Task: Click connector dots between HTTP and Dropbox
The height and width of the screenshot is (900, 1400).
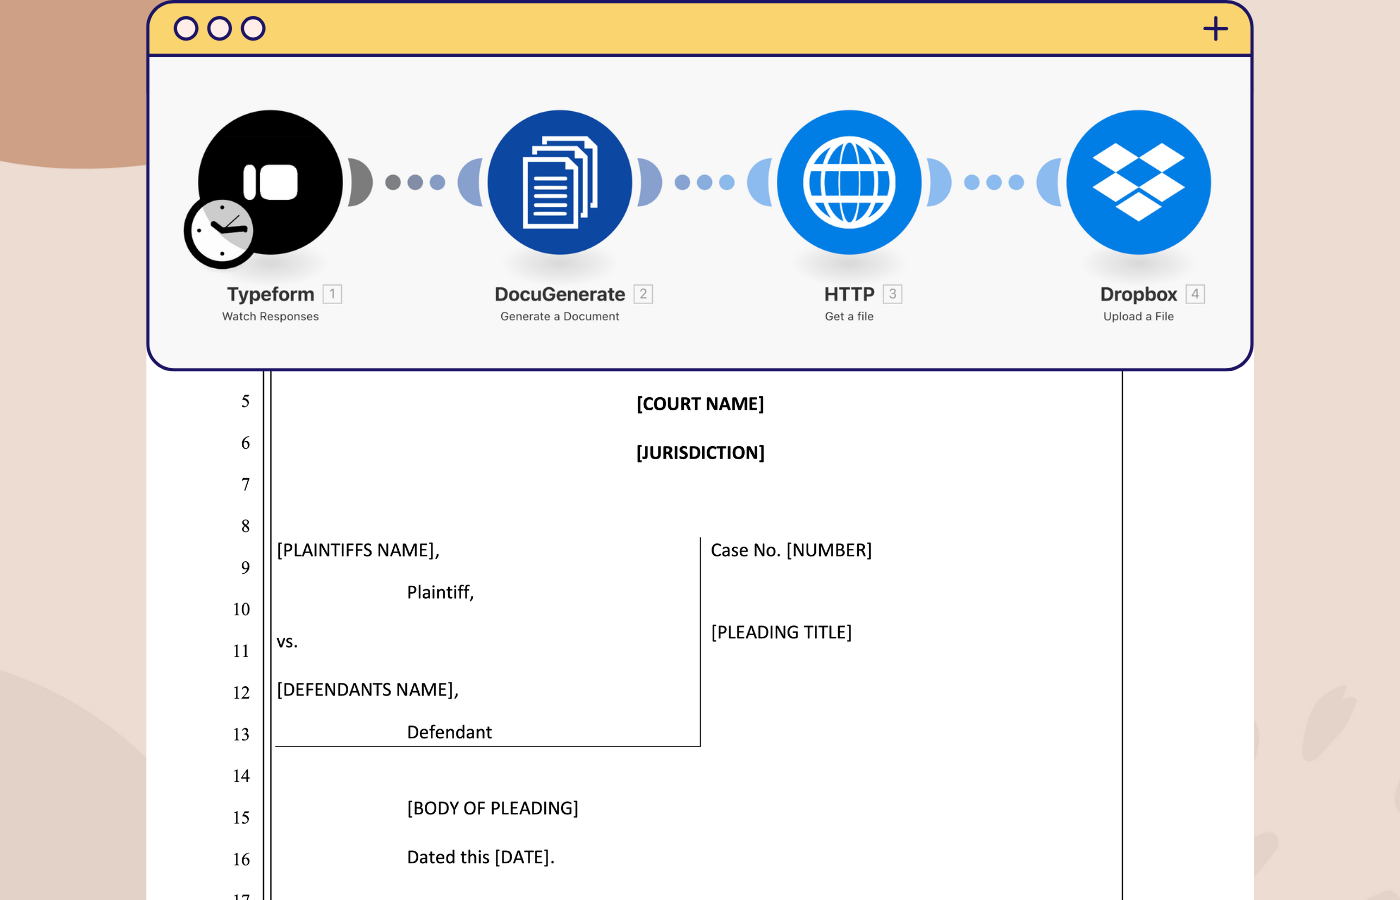Action: [x=994, y=182]
